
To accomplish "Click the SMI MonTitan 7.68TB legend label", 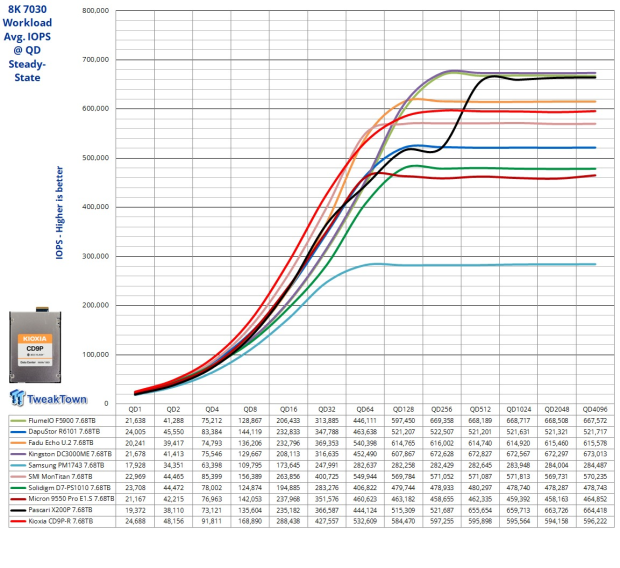I will (x=60, y=477).
